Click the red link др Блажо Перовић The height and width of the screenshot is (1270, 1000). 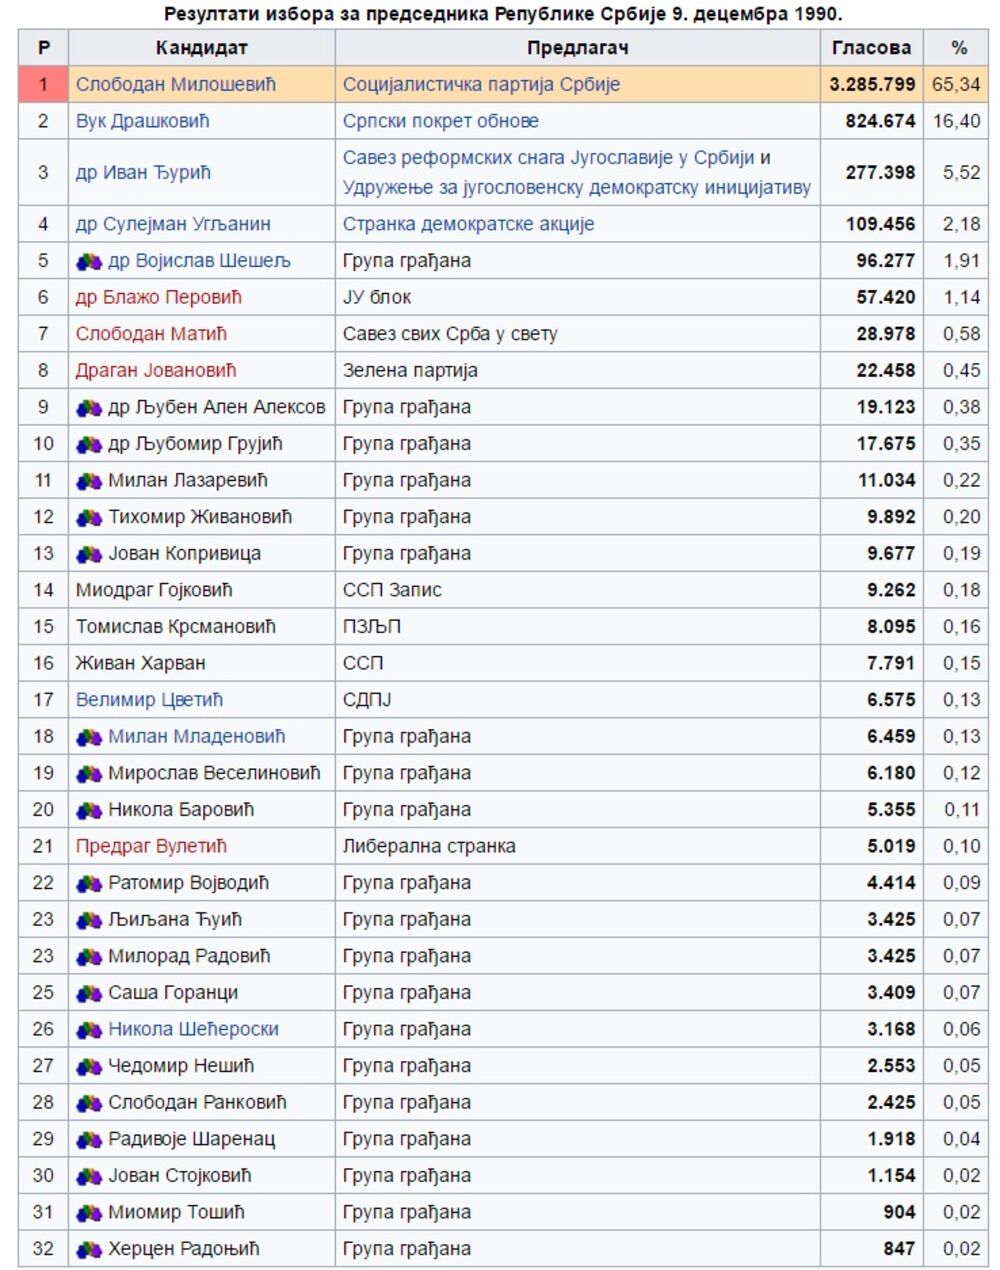(x=158, y=297)
